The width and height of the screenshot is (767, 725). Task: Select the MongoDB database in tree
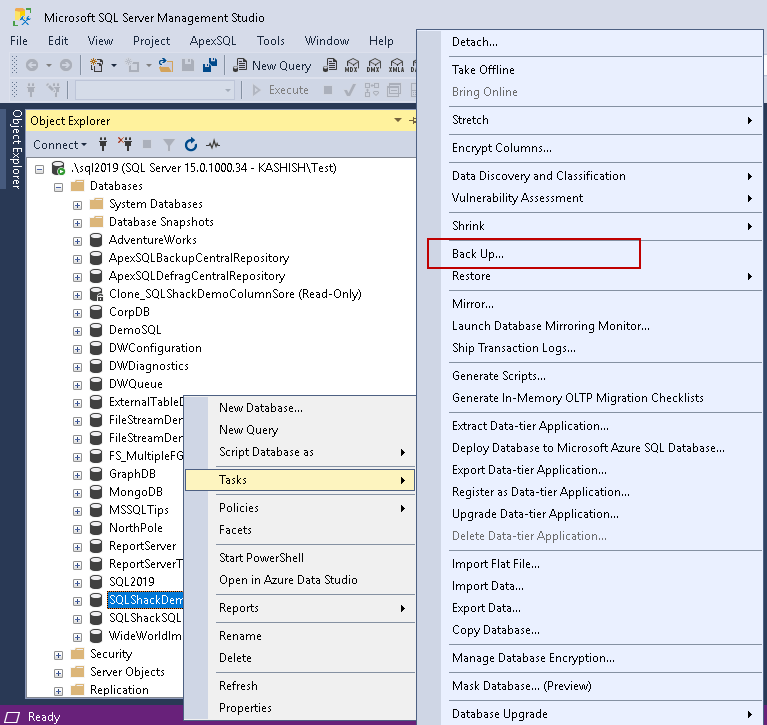click(135, 492)
